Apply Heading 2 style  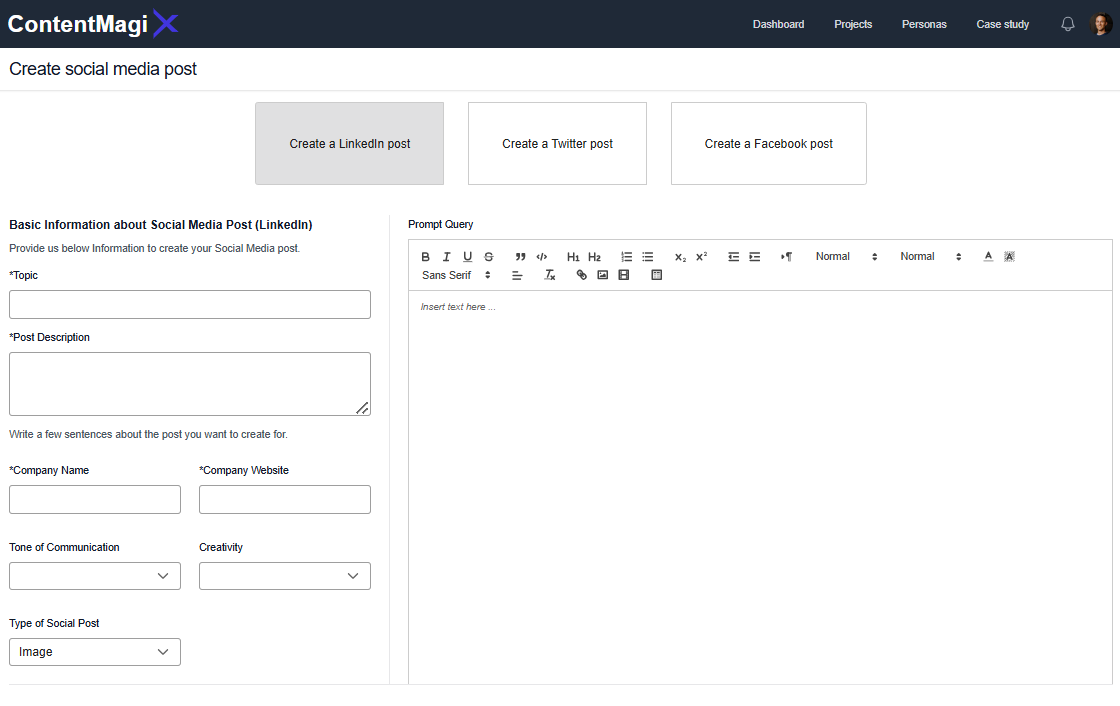(x=594, y=257)
